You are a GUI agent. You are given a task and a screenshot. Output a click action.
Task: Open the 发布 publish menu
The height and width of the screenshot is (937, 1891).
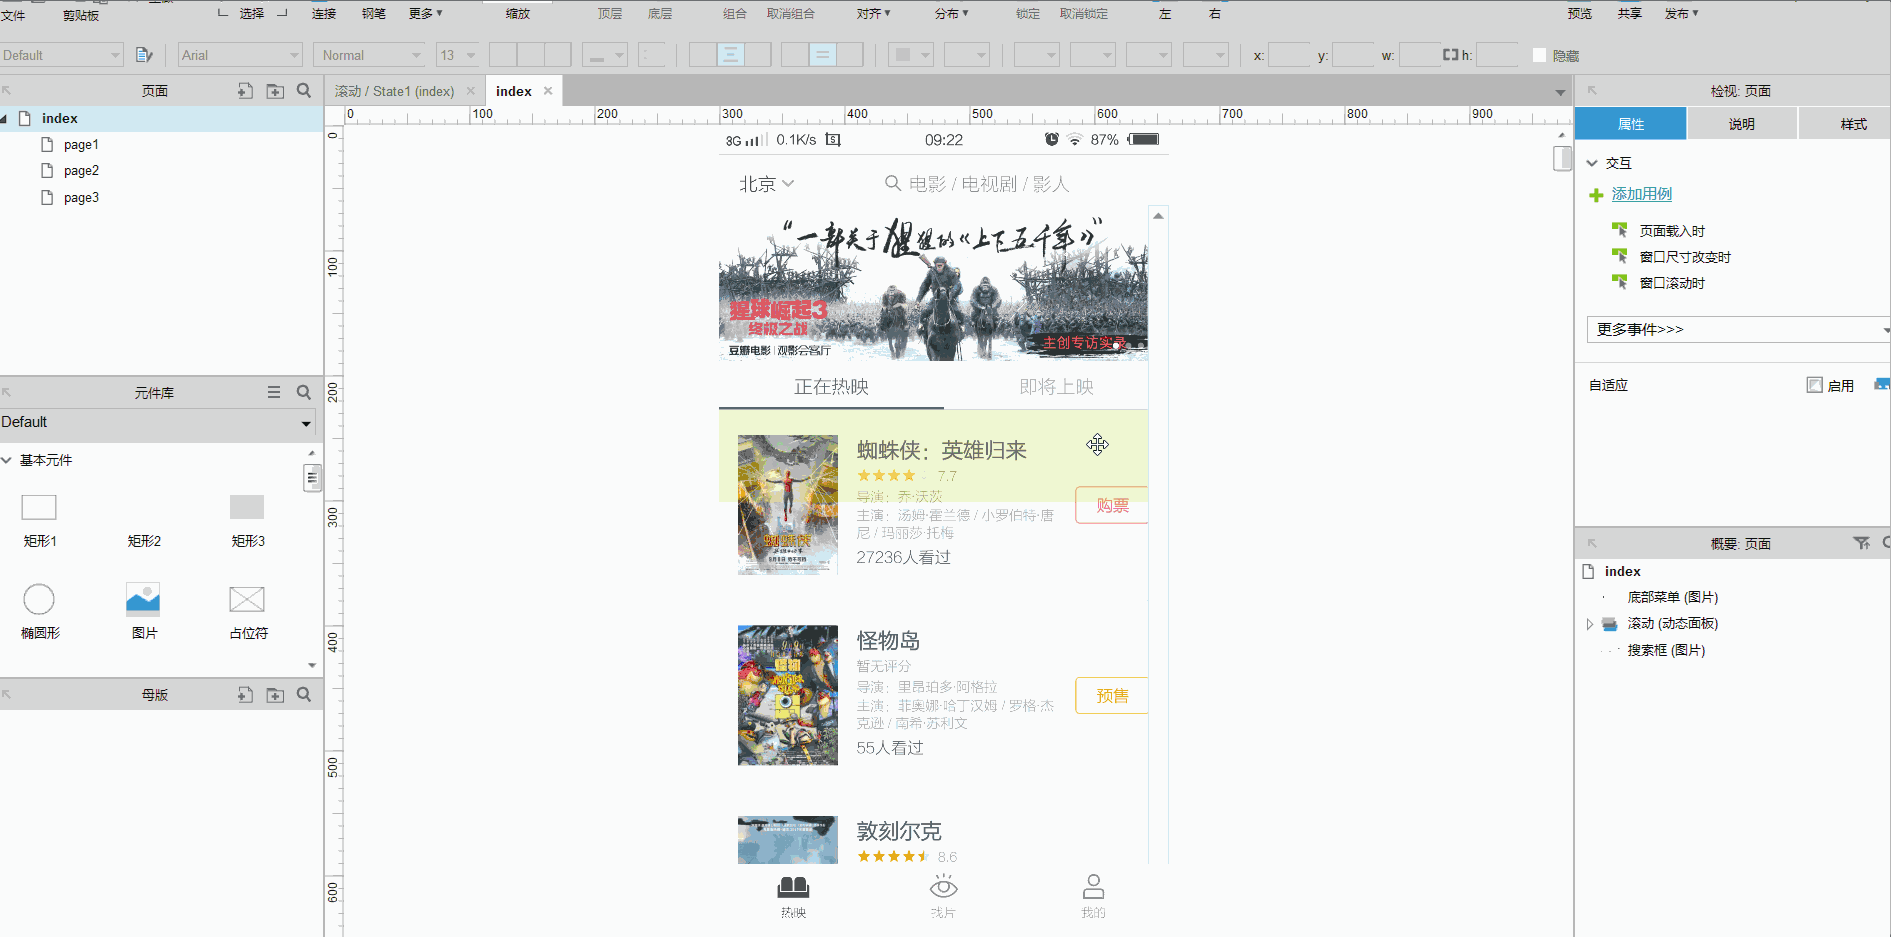click(x=1681, y=14)
